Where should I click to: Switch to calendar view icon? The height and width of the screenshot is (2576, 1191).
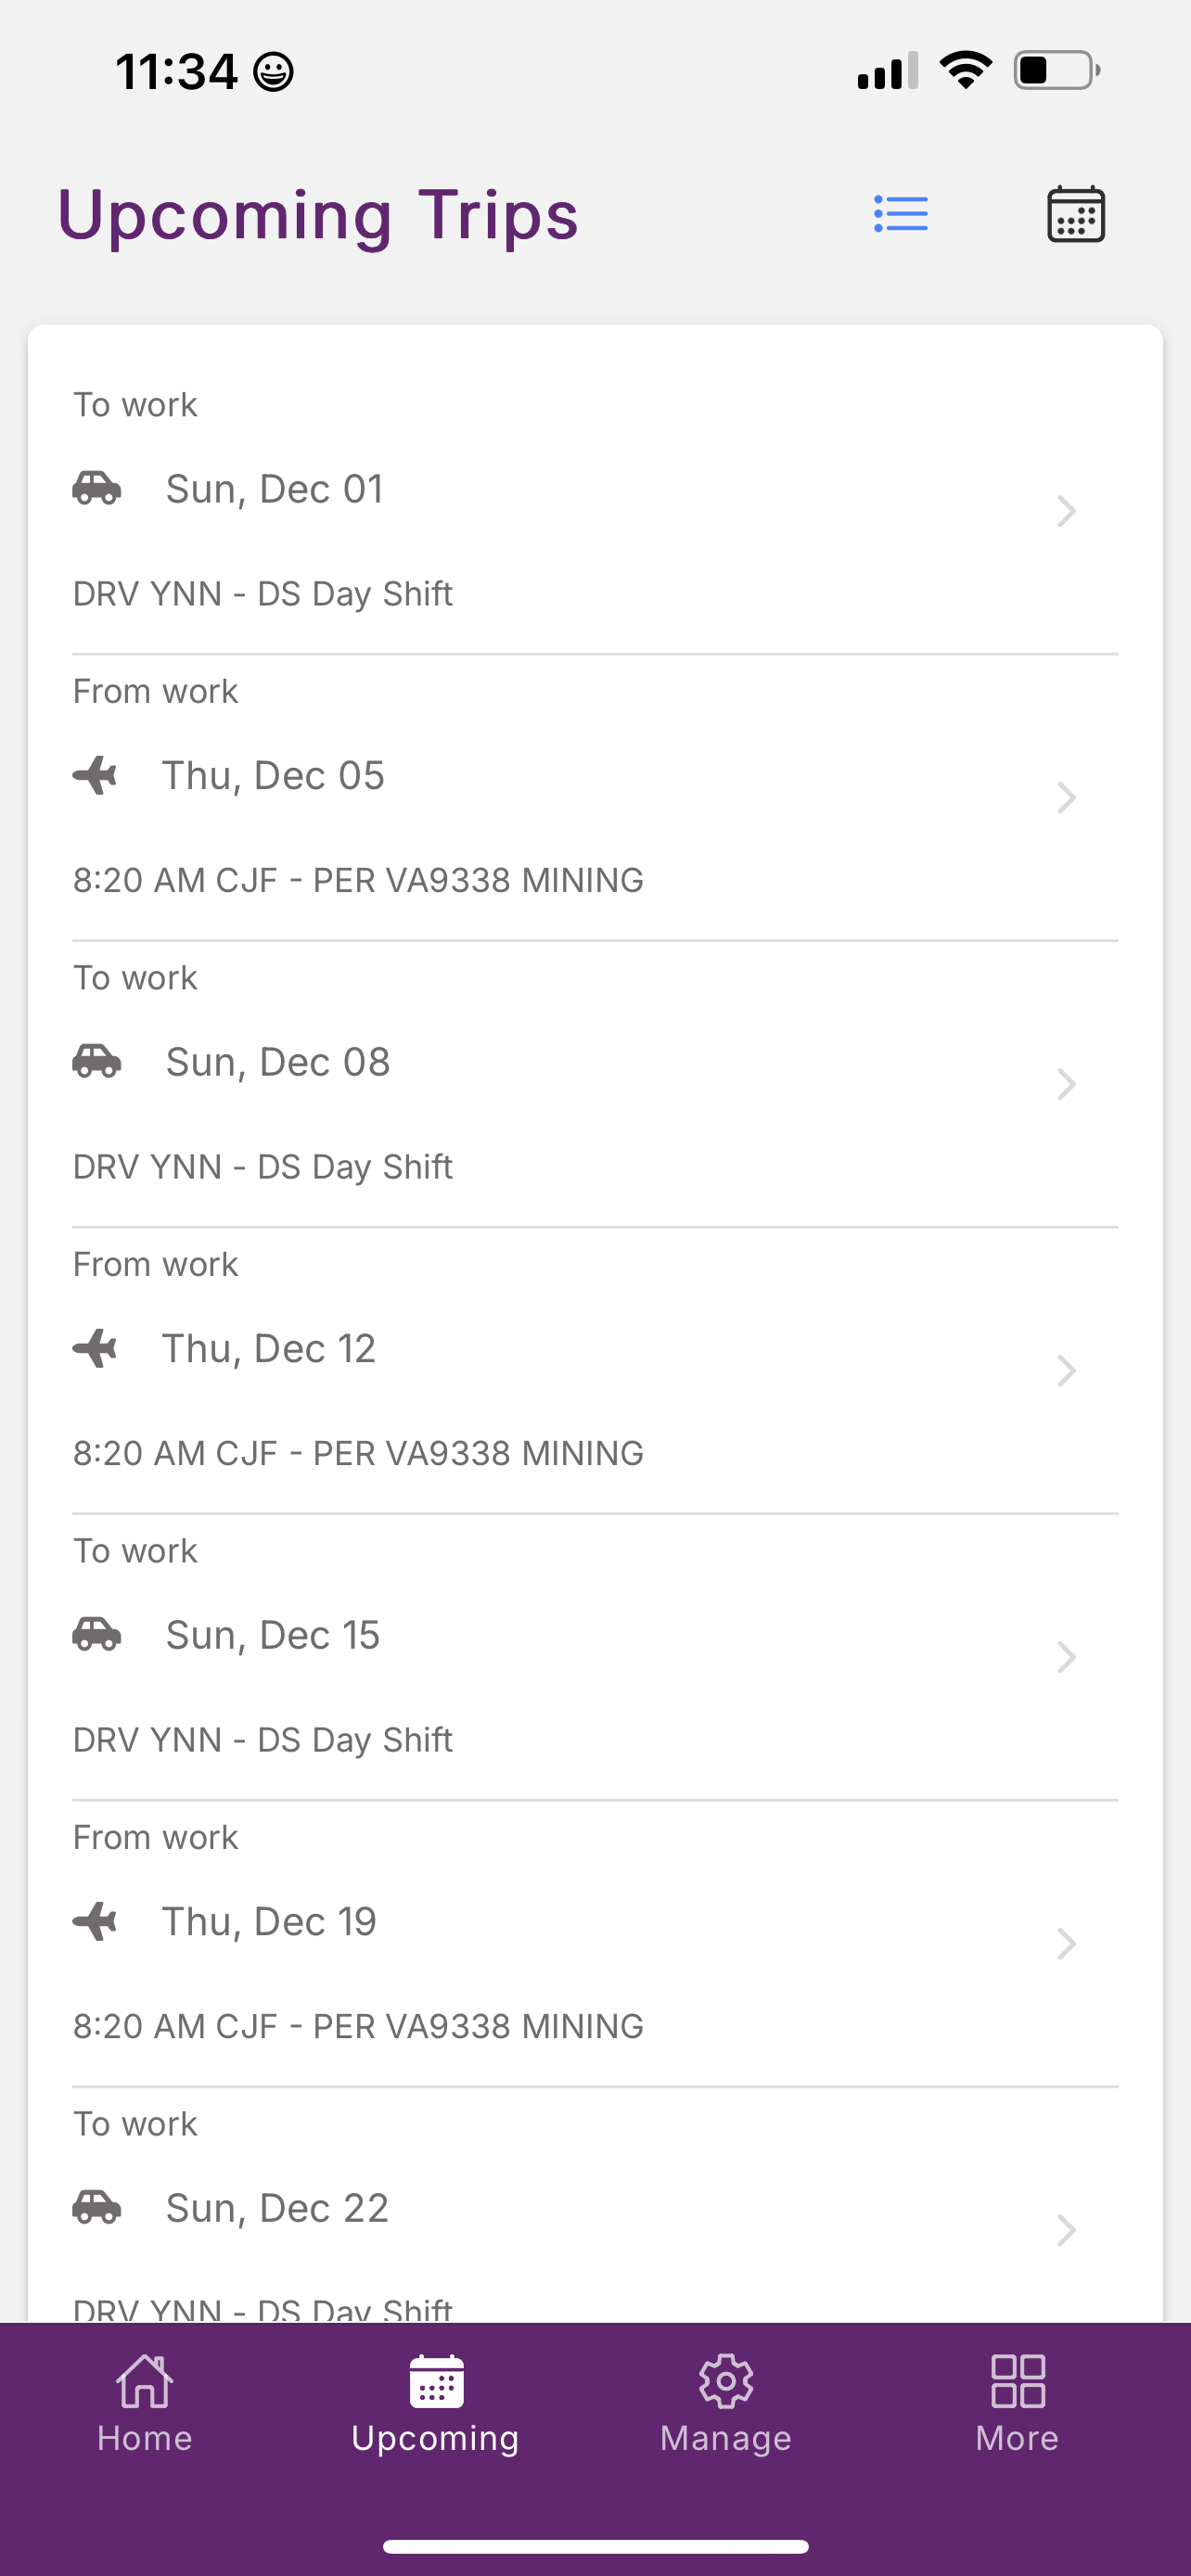[1076, 214]
